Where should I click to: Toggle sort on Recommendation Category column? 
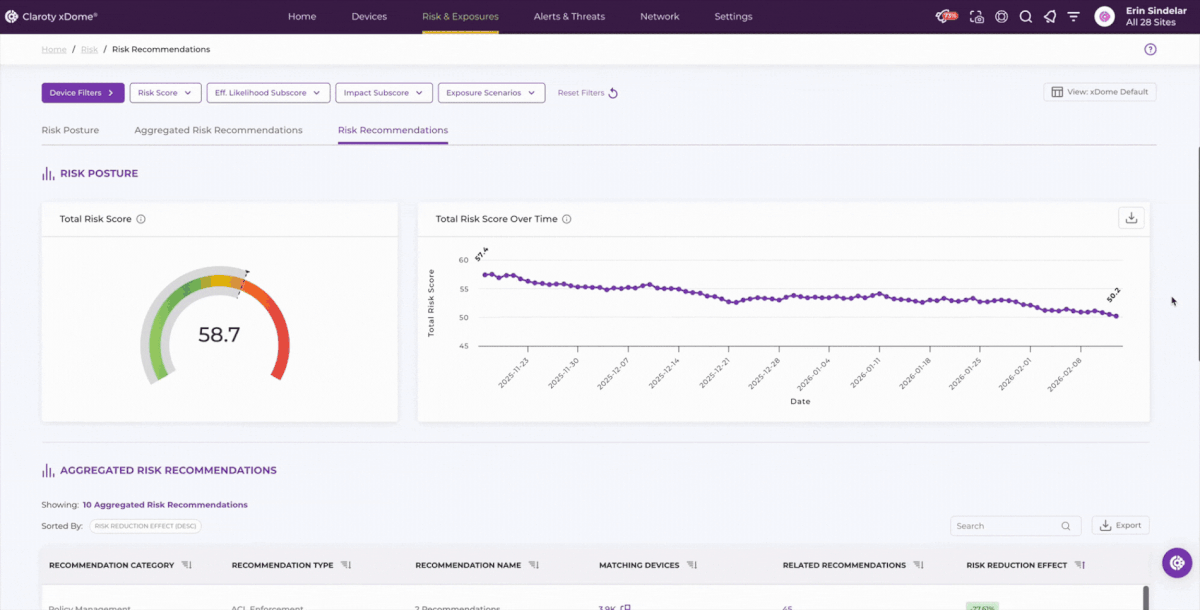(x=186, y=565)
